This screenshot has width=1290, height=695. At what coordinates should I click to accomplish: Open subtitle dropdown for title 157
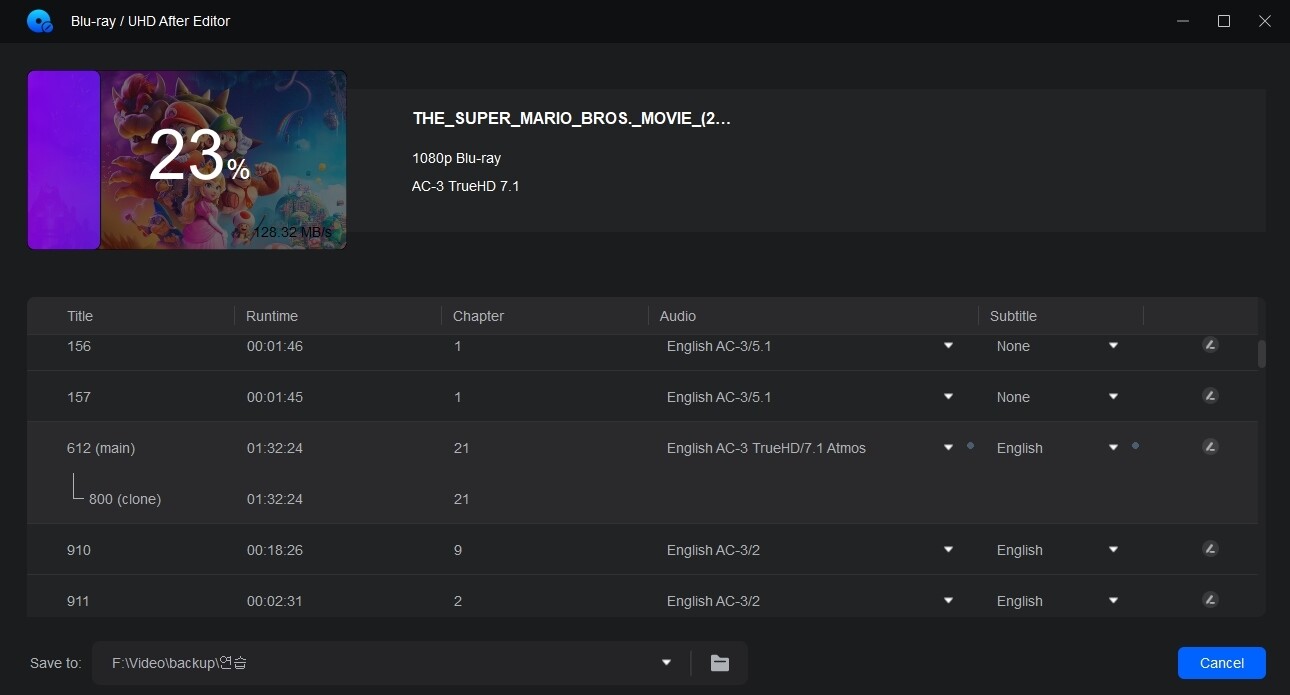coord(1113,397)
